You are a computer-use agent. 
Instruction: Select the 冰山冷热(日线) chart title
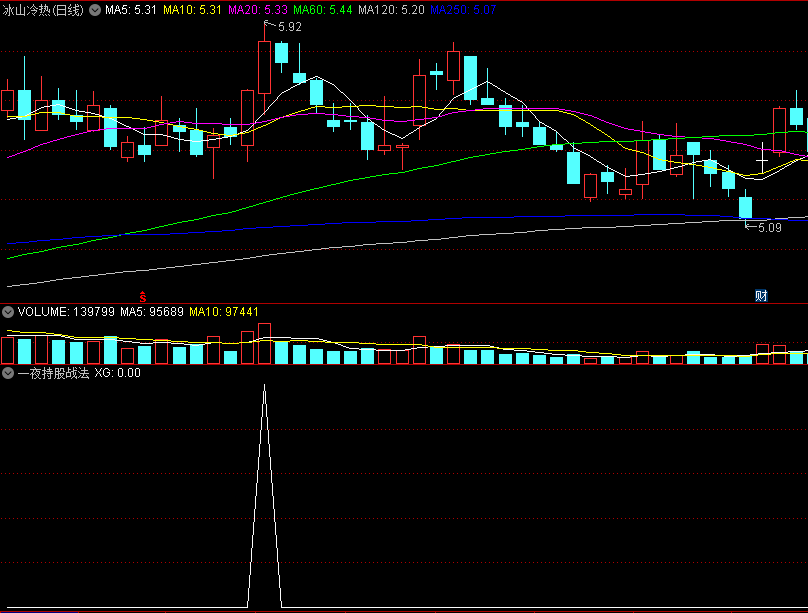[x=43, y=10]
